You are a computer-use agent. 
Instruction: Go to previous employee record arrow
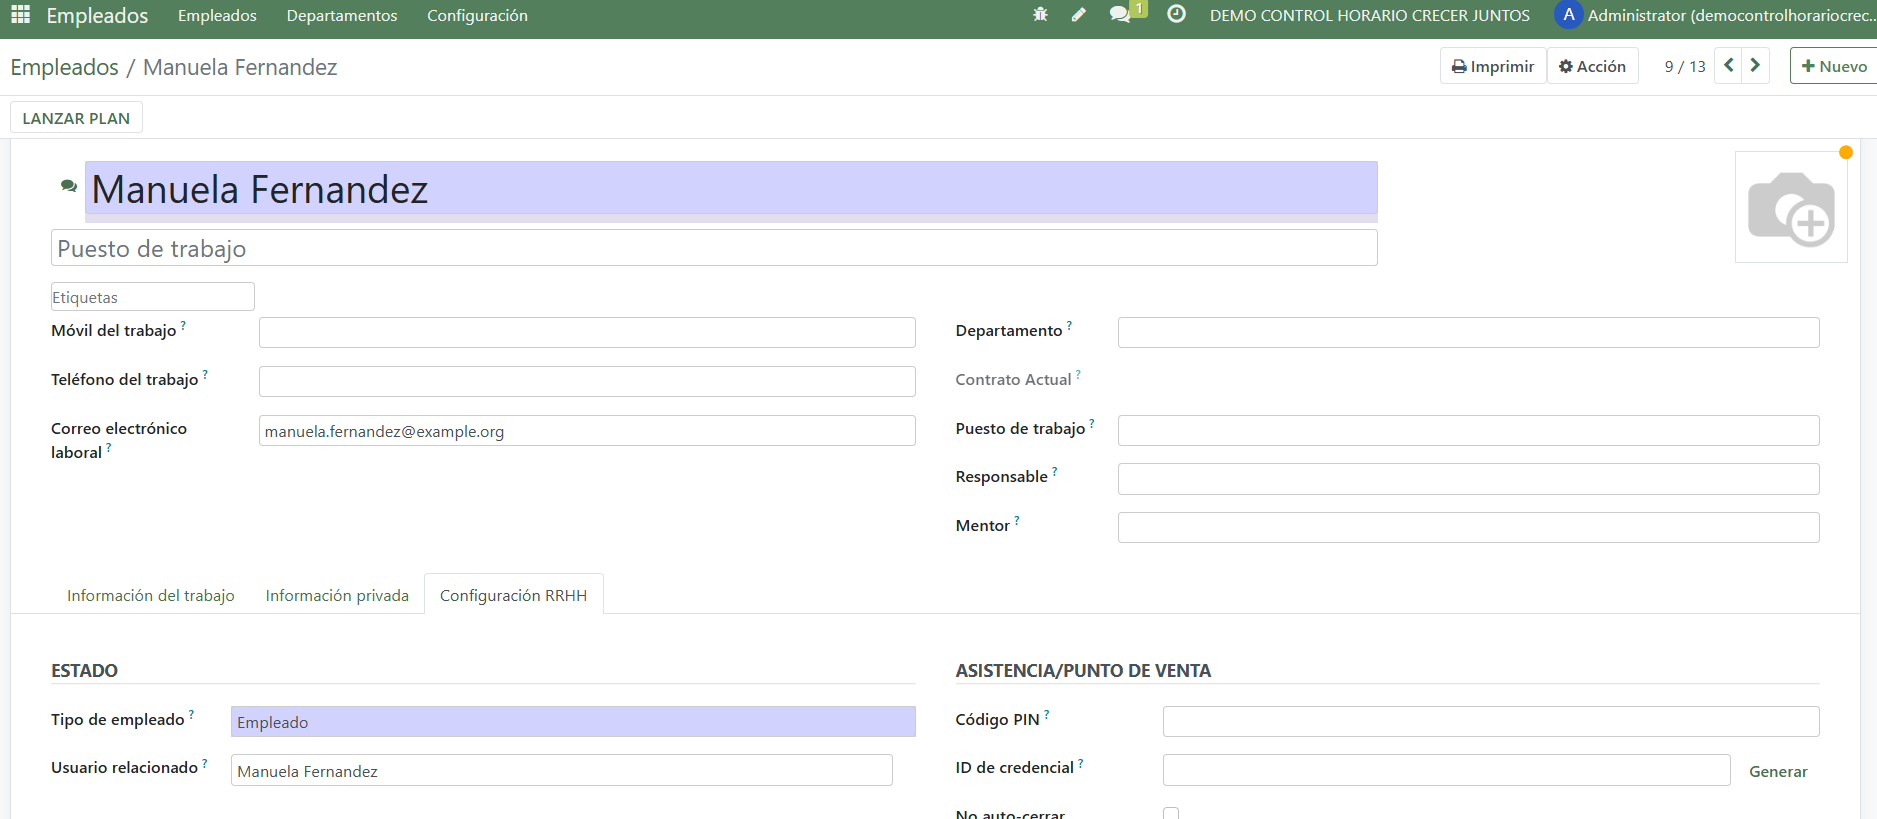(x=1728, y=66)
